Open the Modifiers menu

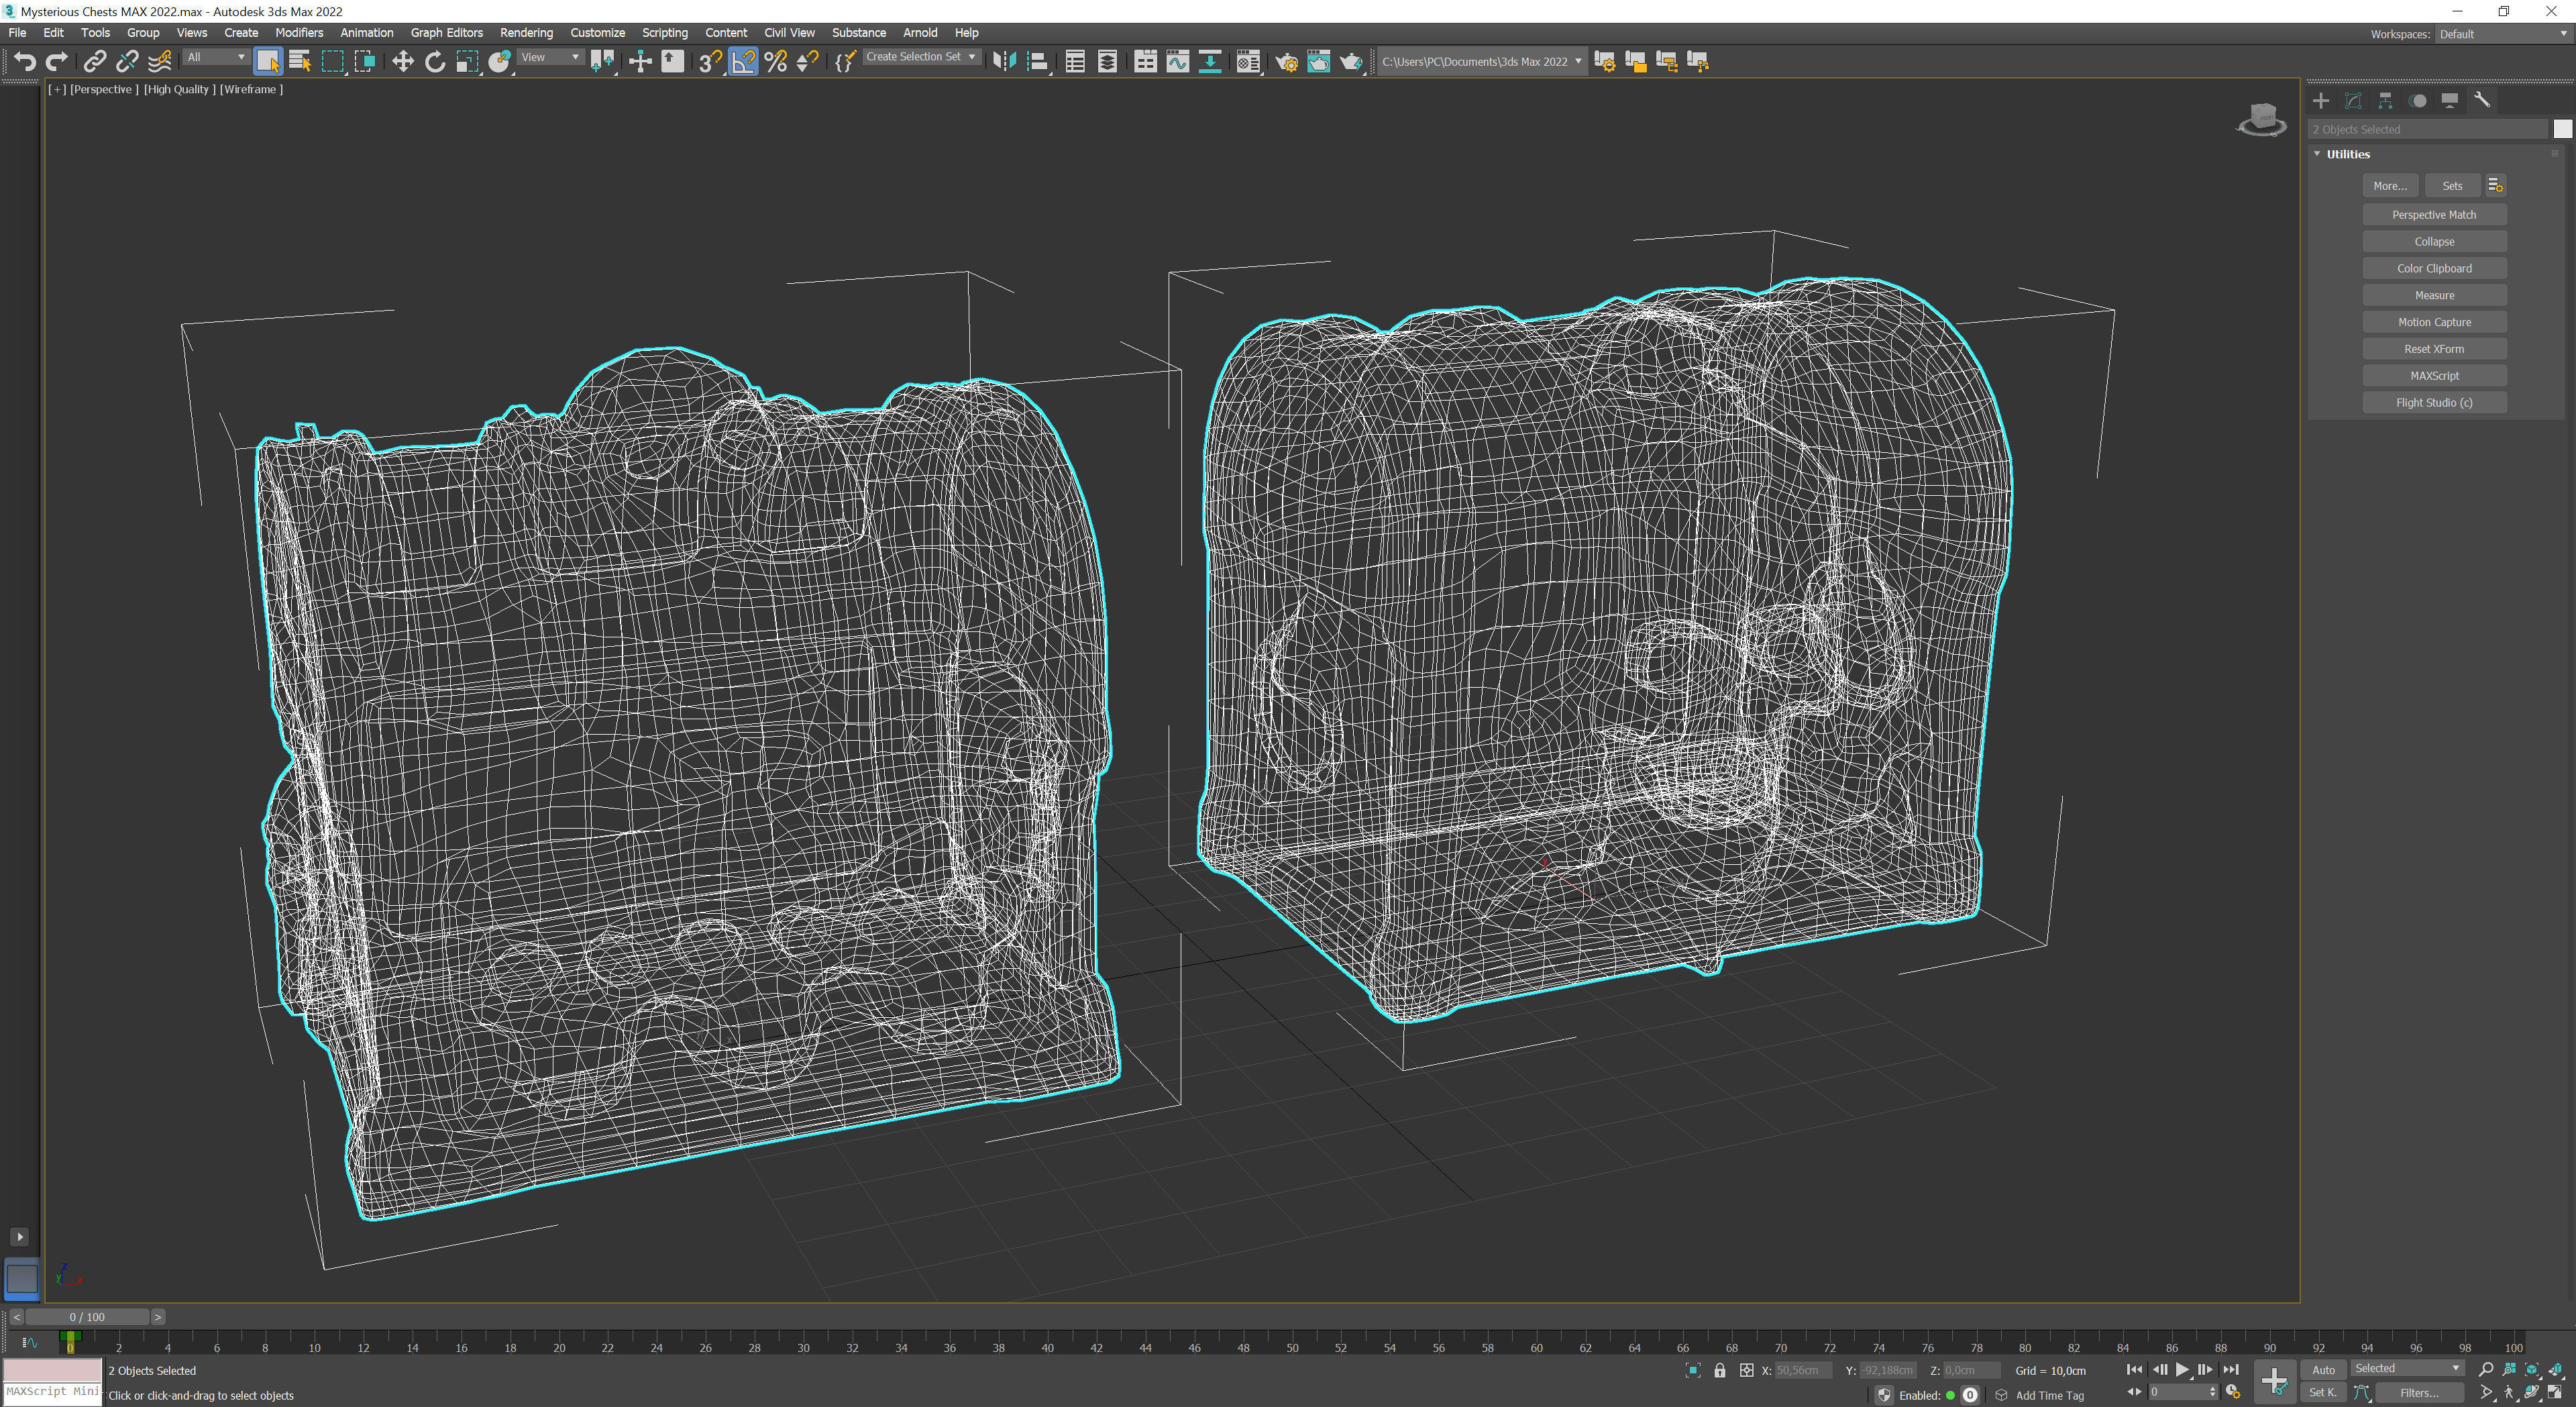tap(299, 33)
